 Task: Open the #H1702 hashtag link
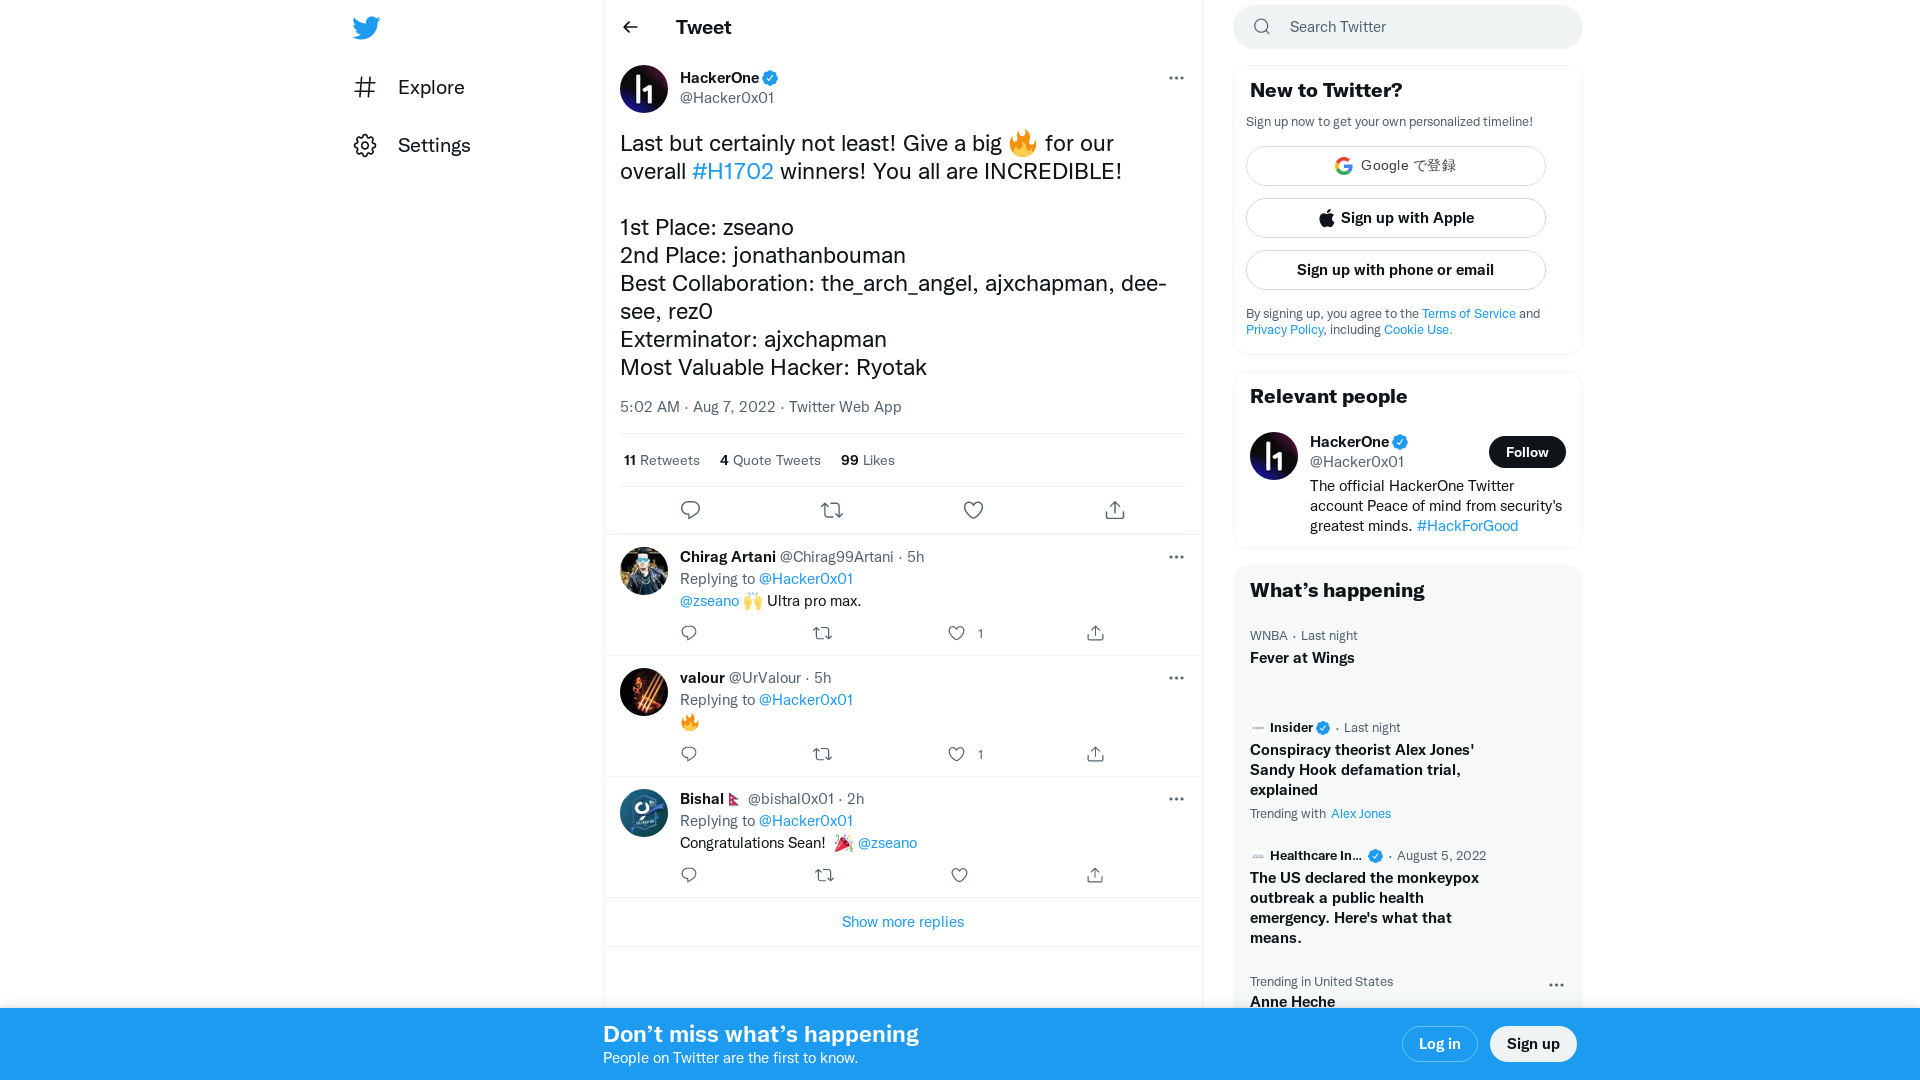tap(732, 171)
